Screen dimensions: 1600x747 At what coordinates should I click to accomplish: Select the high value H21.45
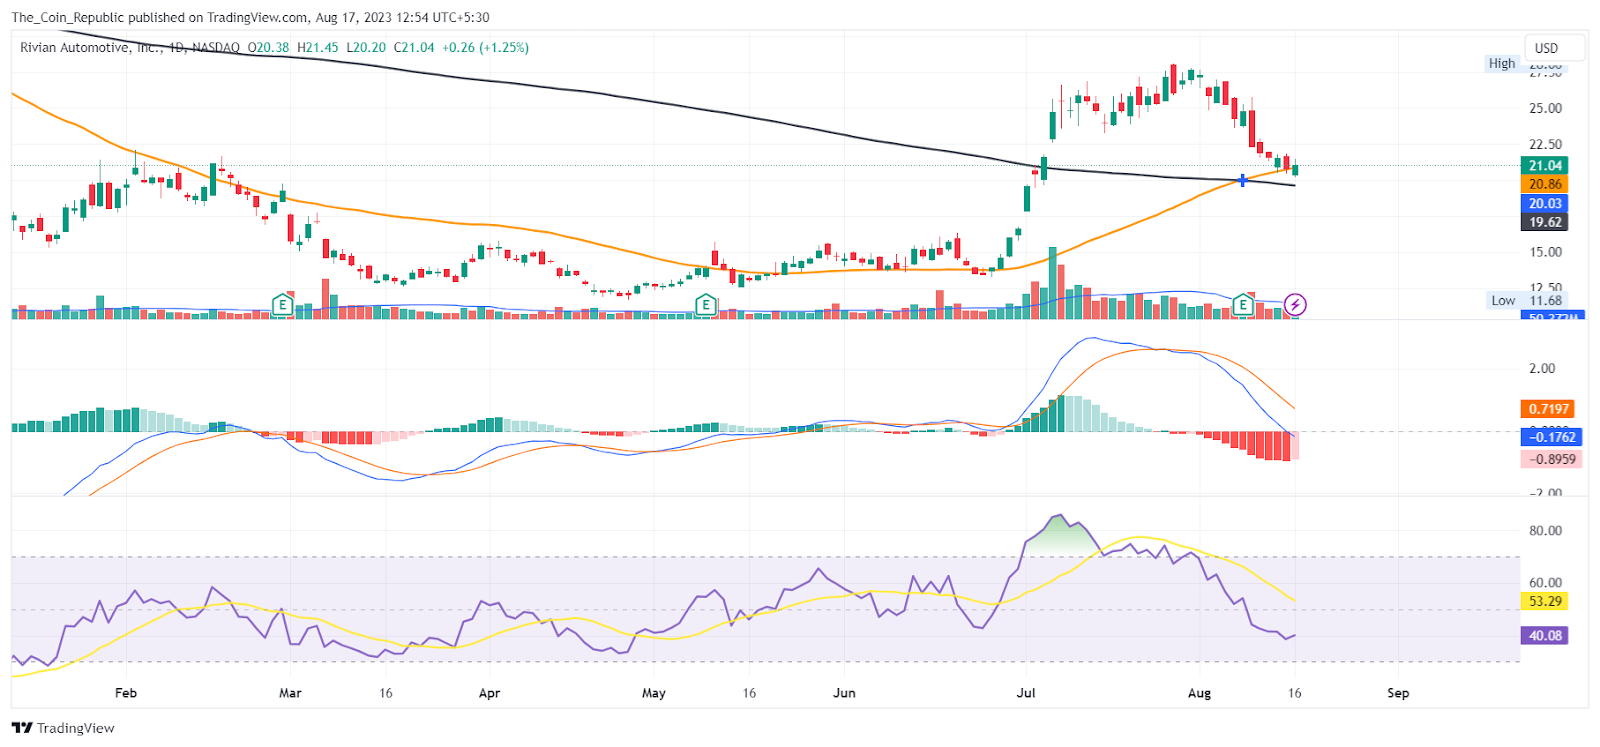(x=318, y=47)
